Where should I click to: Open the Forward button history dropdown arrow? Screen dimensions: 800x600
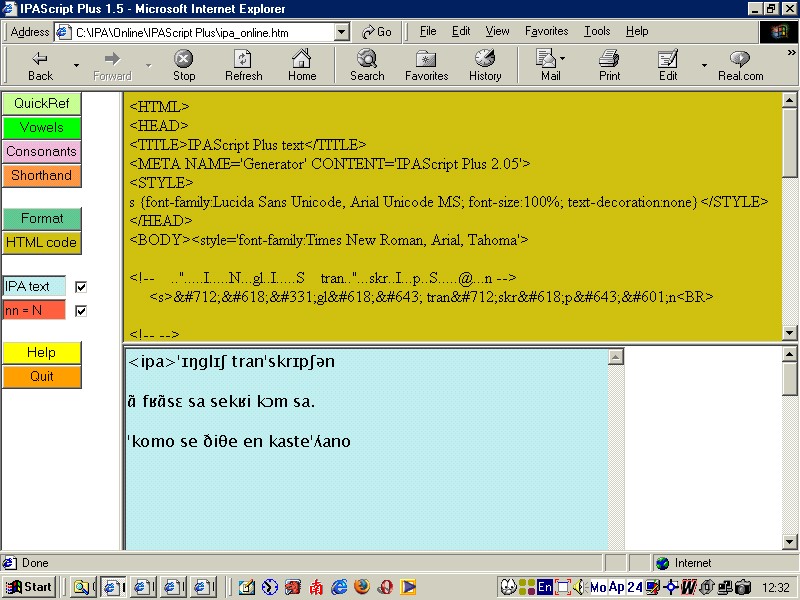pyautogui.click(x=148, y=65)
